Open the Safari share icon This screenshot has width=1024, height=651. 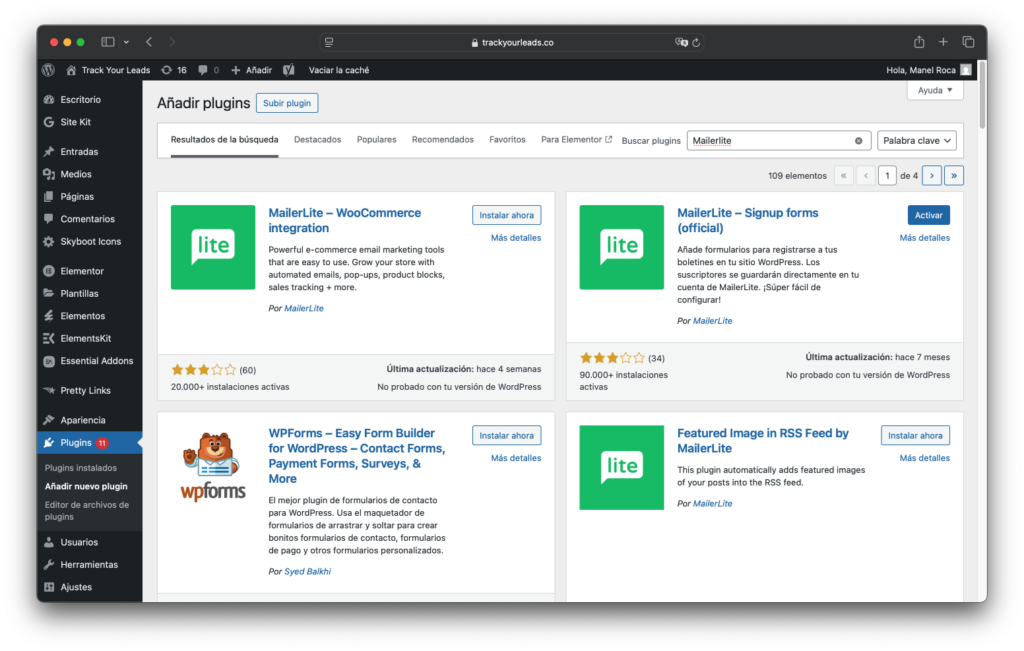(x=919, y=42)
